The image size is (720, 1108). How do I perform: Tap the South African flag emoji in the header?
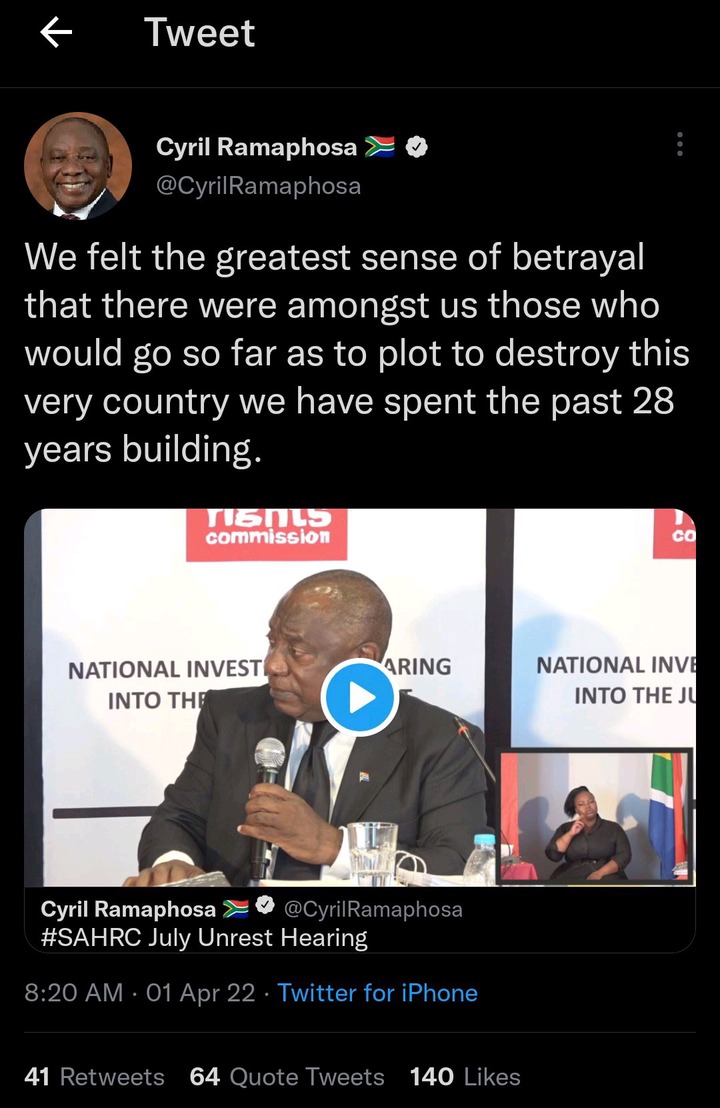(380, 147)
